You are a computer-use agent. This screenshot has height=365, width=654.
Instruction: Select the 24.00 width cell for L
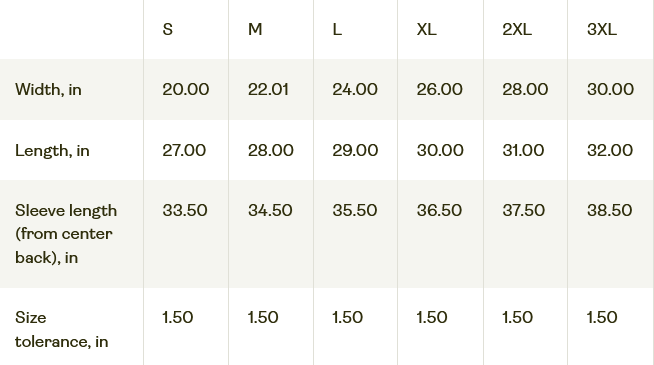coord(355,90)
